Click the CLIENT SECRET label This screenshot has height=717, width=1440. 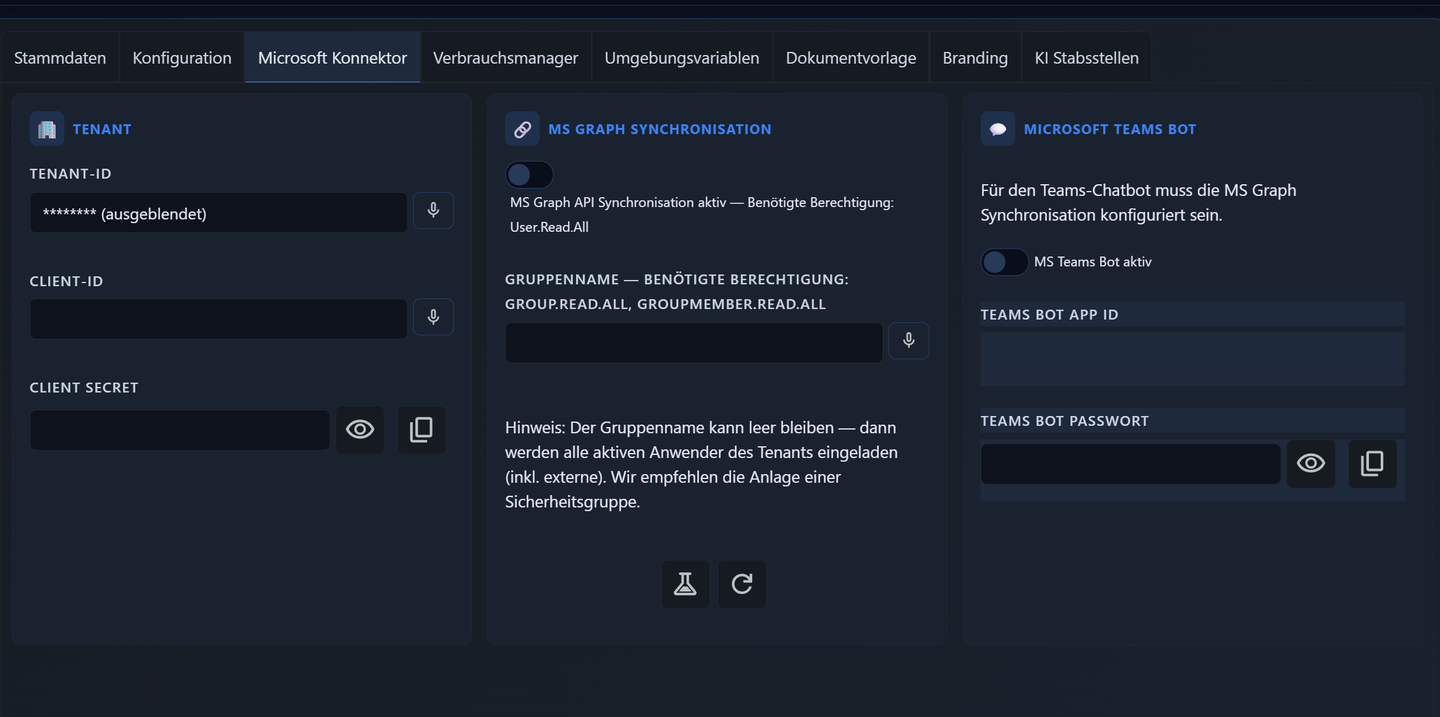click(84, 388)
